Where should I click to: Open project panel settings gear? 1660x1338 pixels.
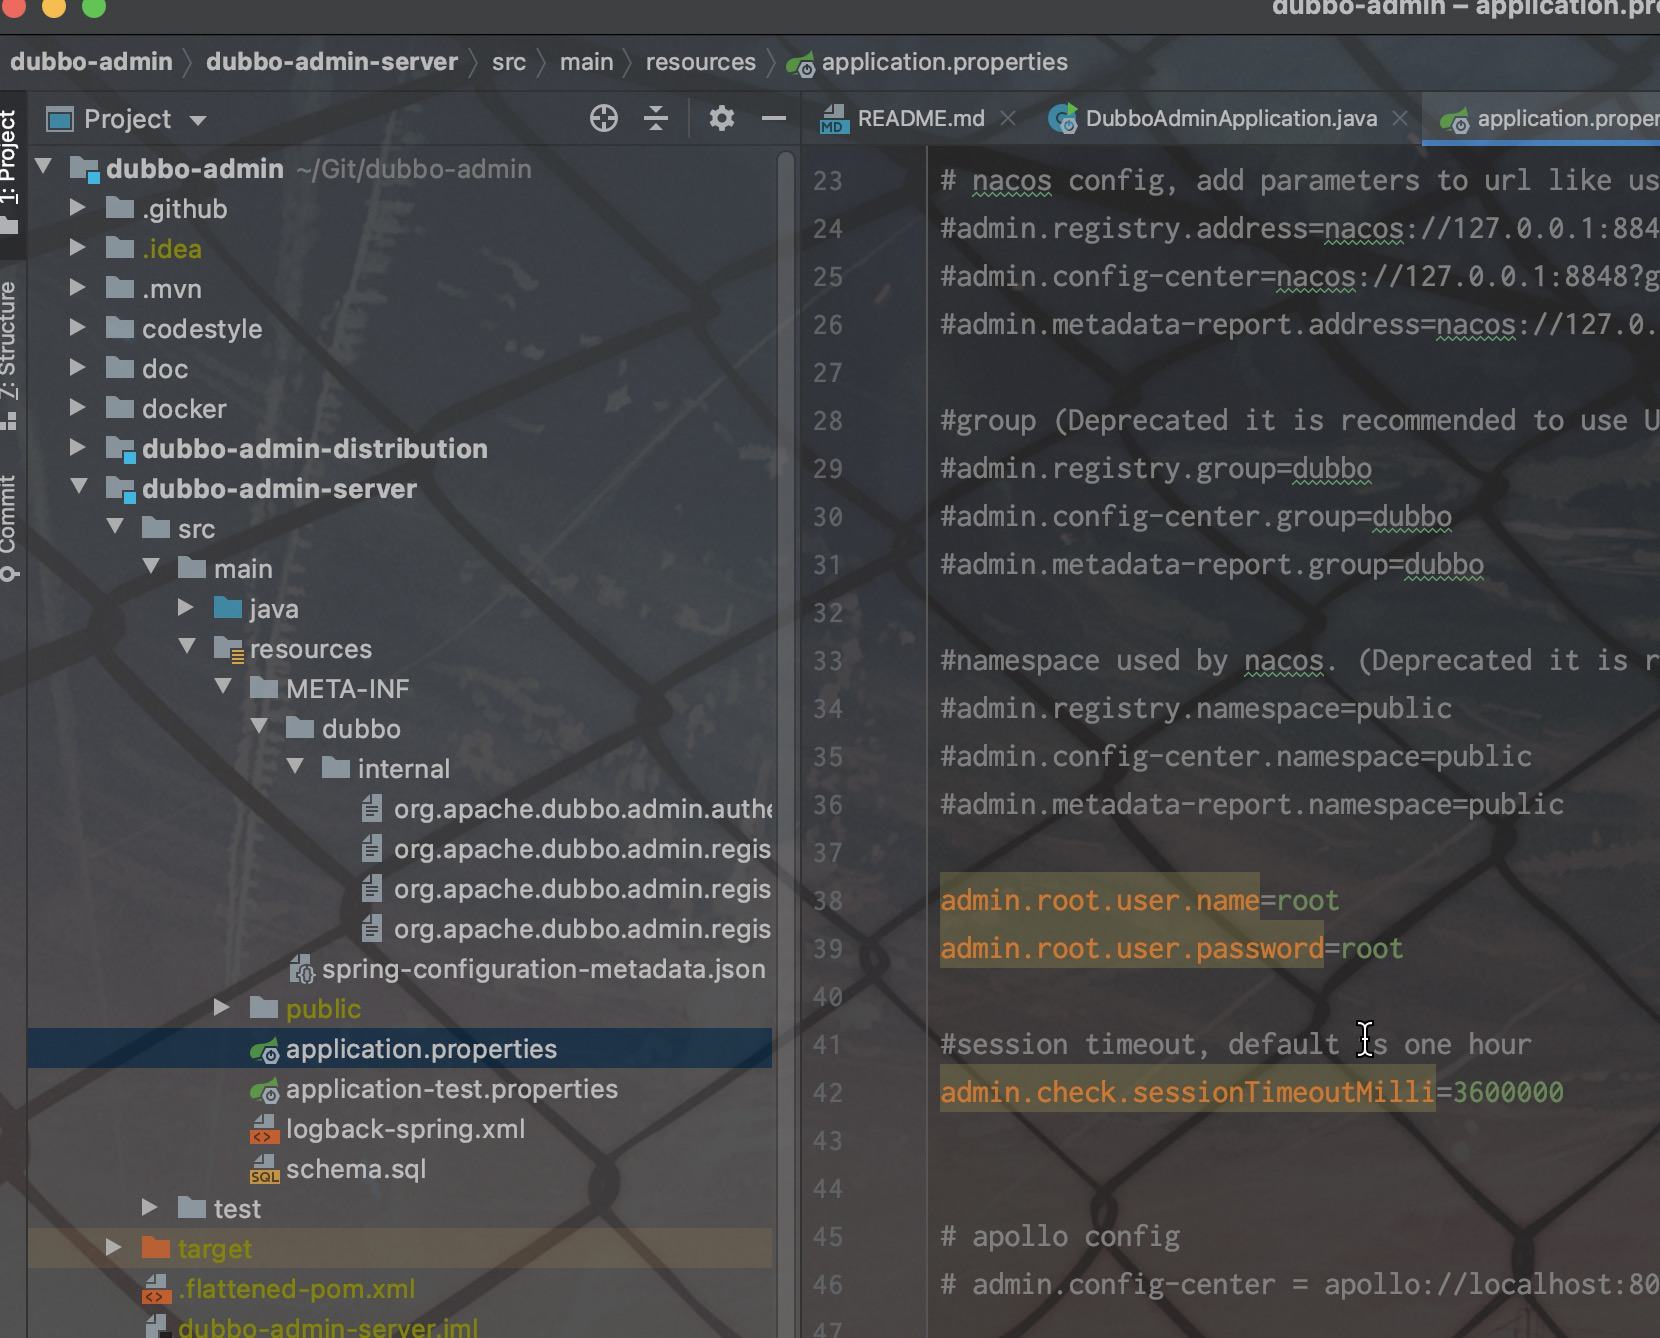[x=721, y=119]
